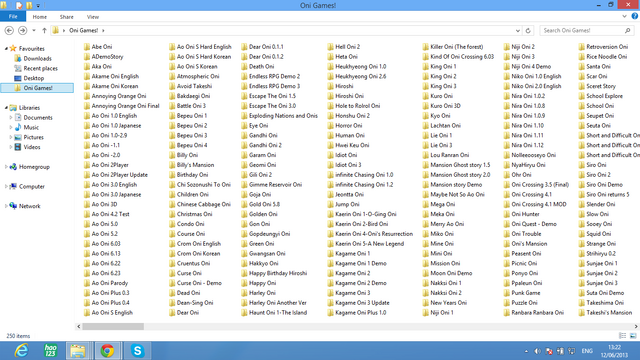Select the Niji Oni 2 folder

click(x=519, y=47)
